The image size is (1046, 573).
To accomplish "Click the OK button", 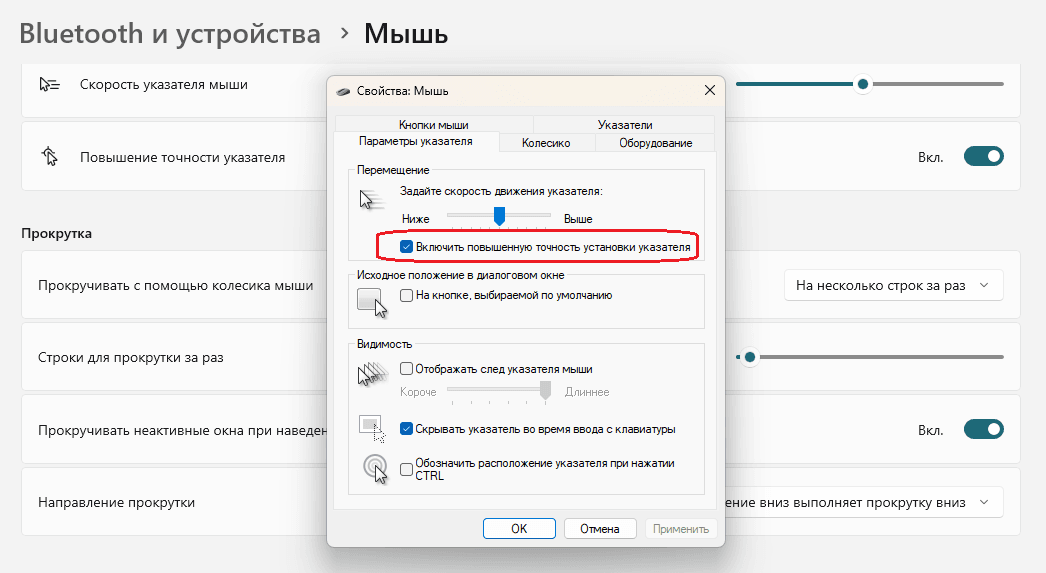I will (519, 528).
